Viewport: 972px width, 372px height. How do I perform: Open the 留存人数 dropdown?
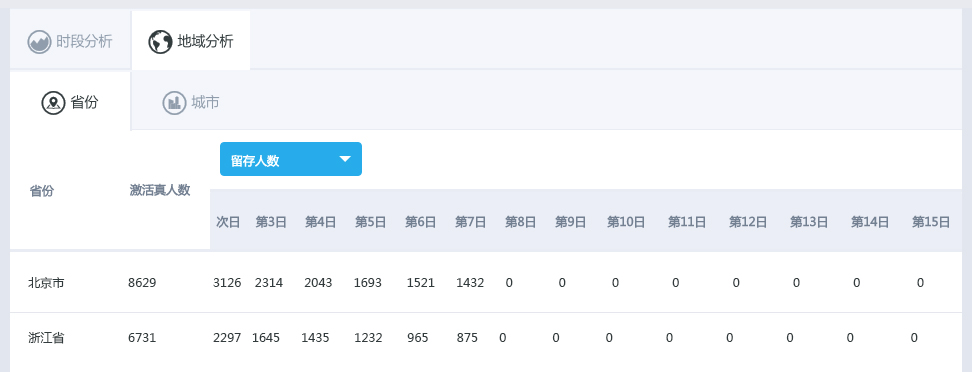coord(291,159)
